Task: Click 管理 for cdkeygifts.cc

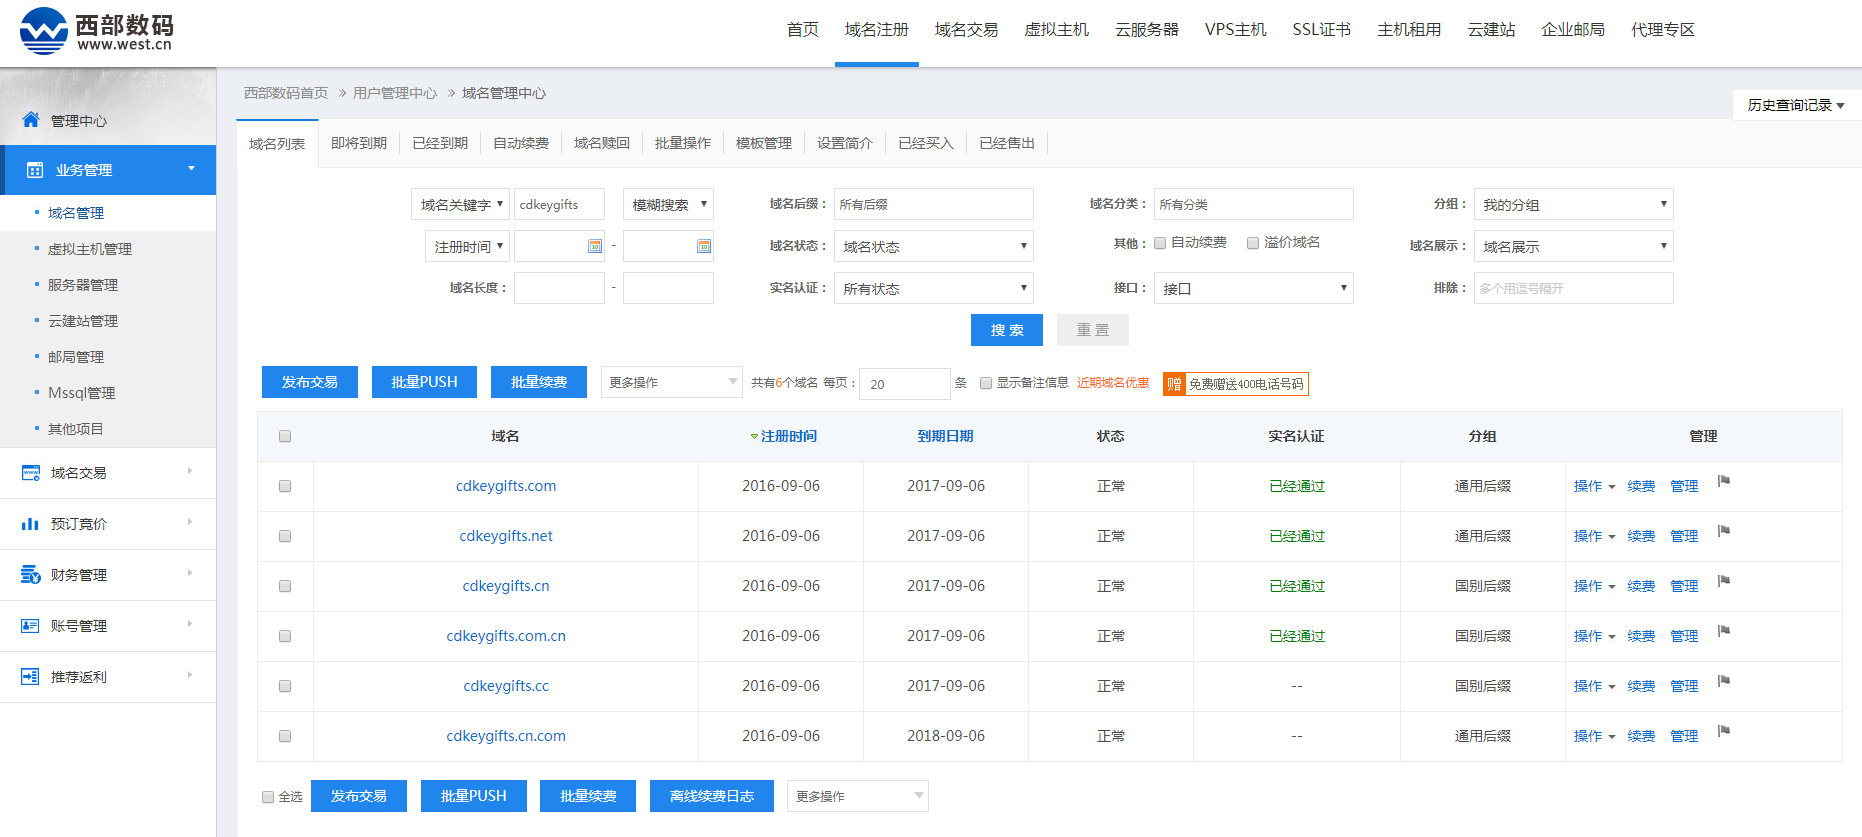Action: pyautogui.click(x=1684, y=686)
